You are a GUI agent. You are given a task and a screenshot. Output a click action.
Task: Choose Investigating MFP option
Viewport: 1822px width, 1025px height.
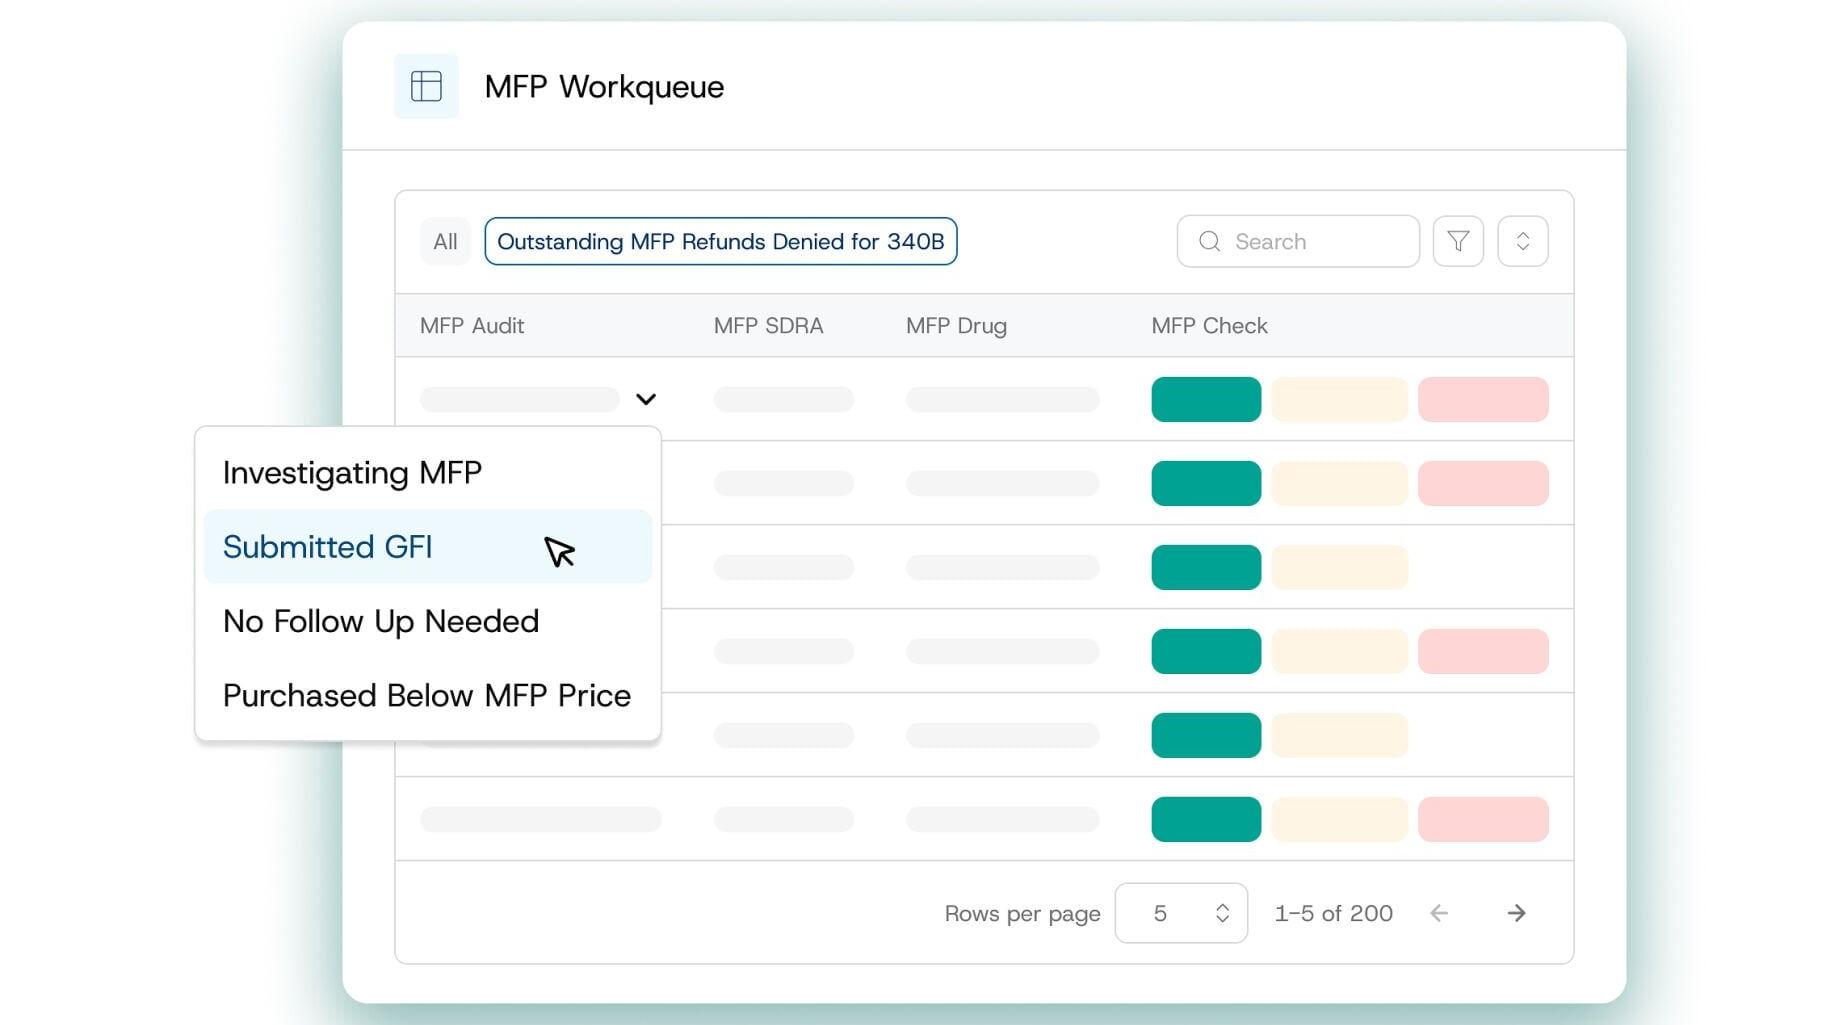point(428,473)
